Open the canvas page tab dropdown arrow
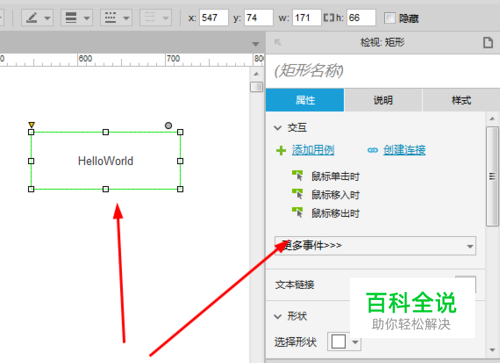 256,44
